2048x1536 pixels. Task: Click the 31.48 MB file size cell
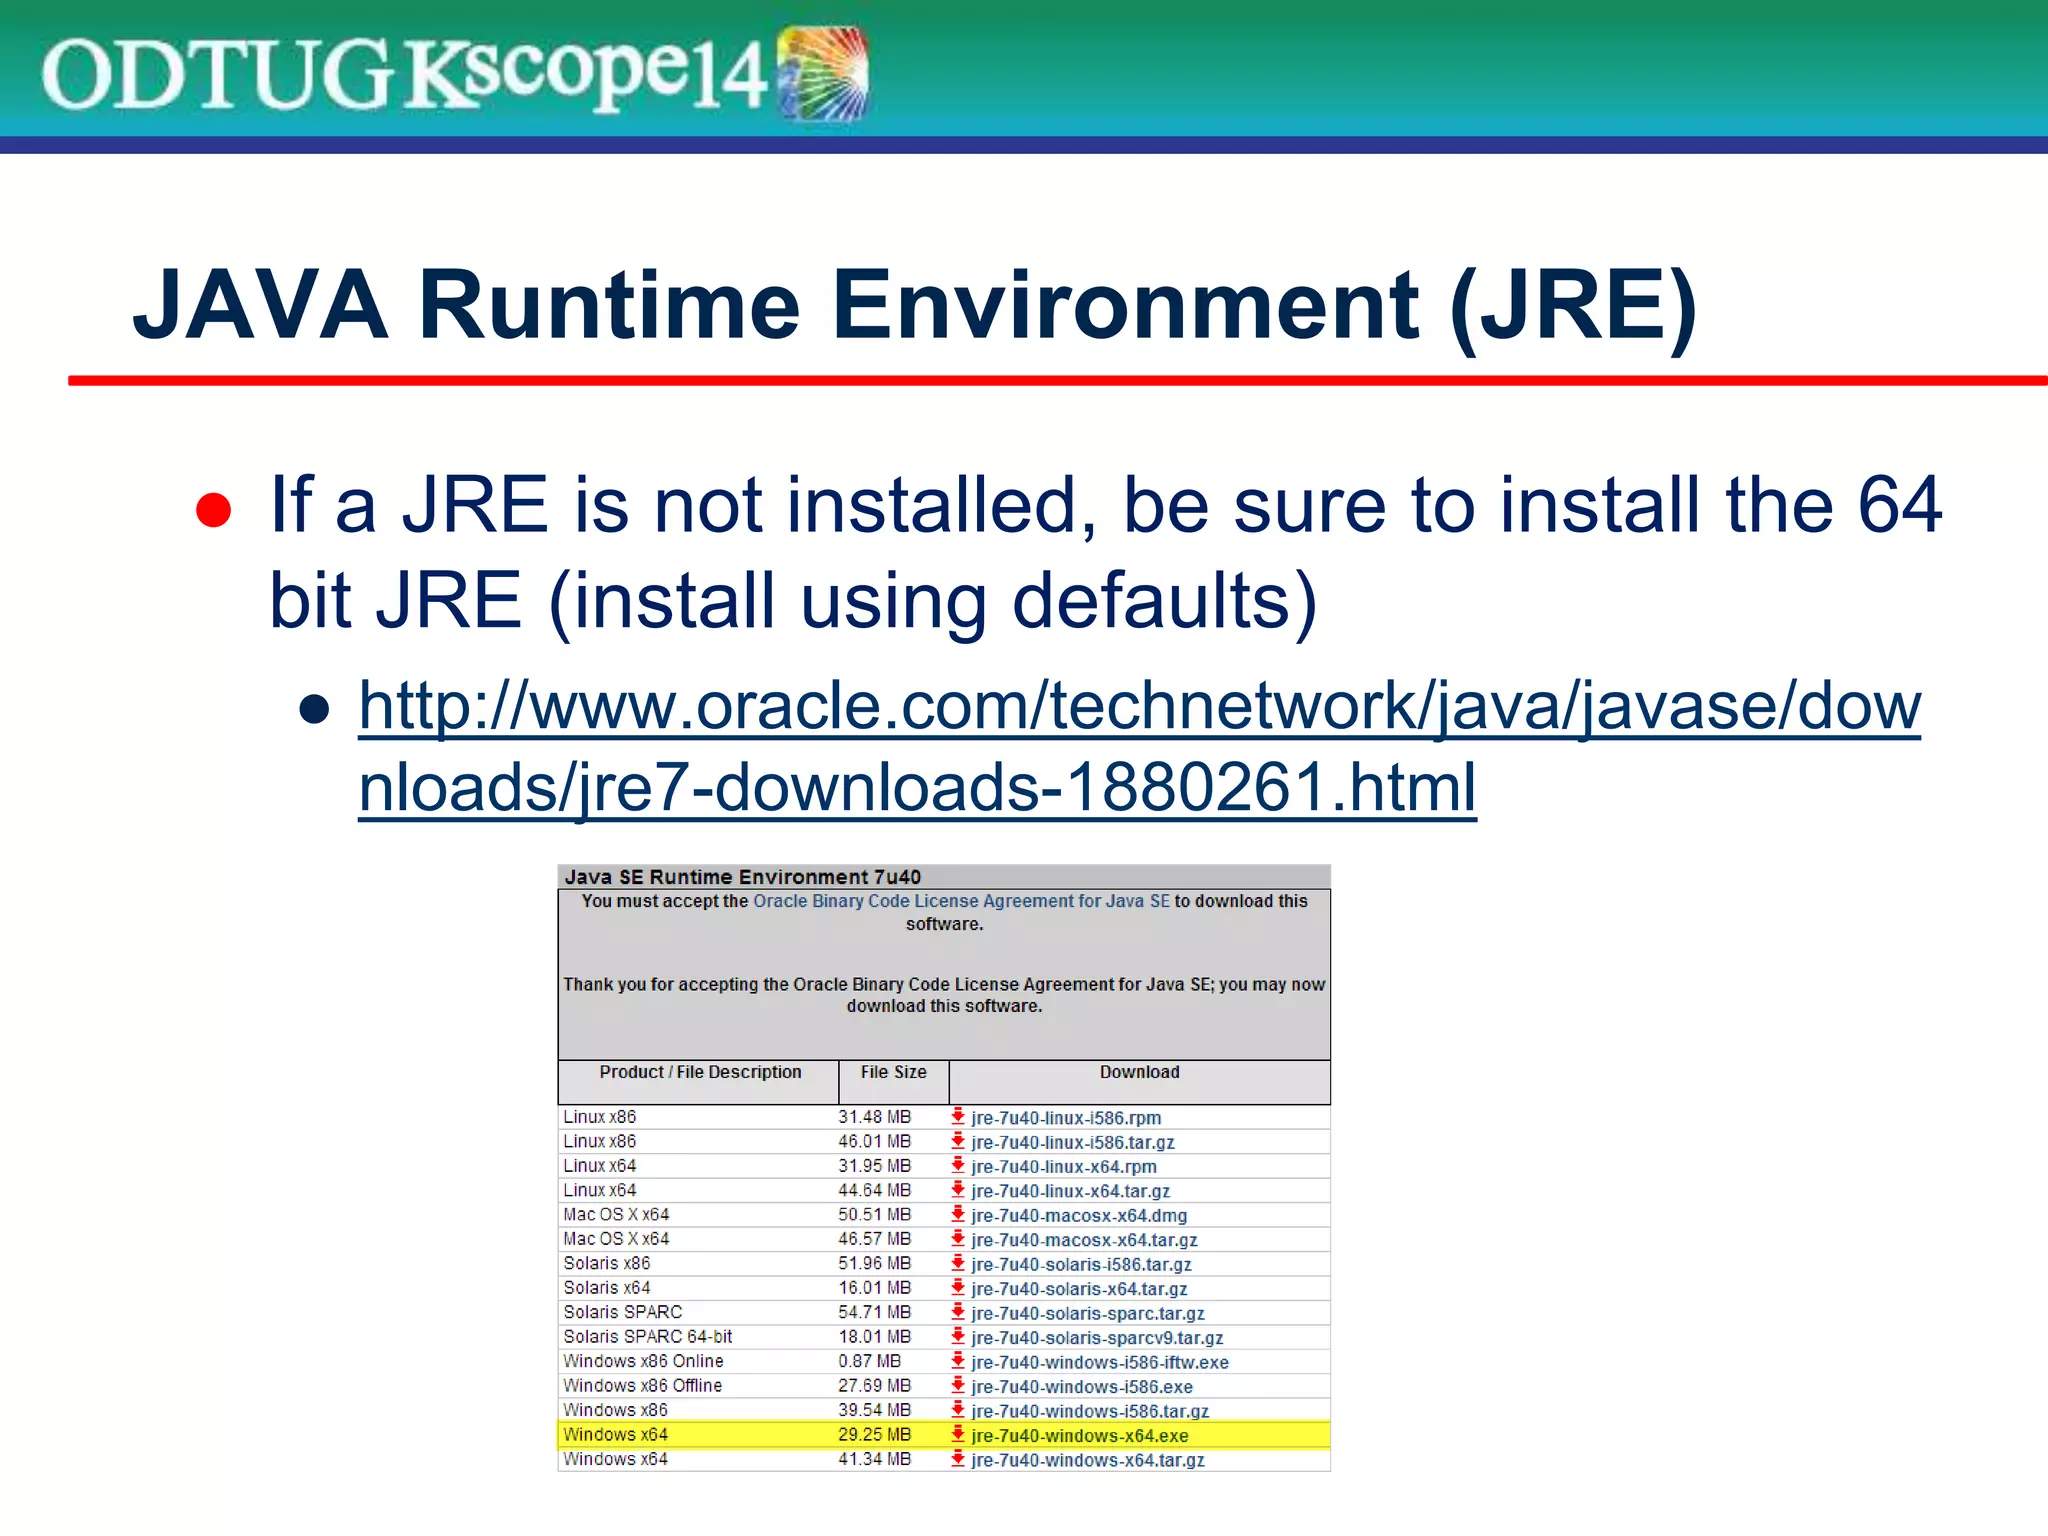pos(874,1116)
